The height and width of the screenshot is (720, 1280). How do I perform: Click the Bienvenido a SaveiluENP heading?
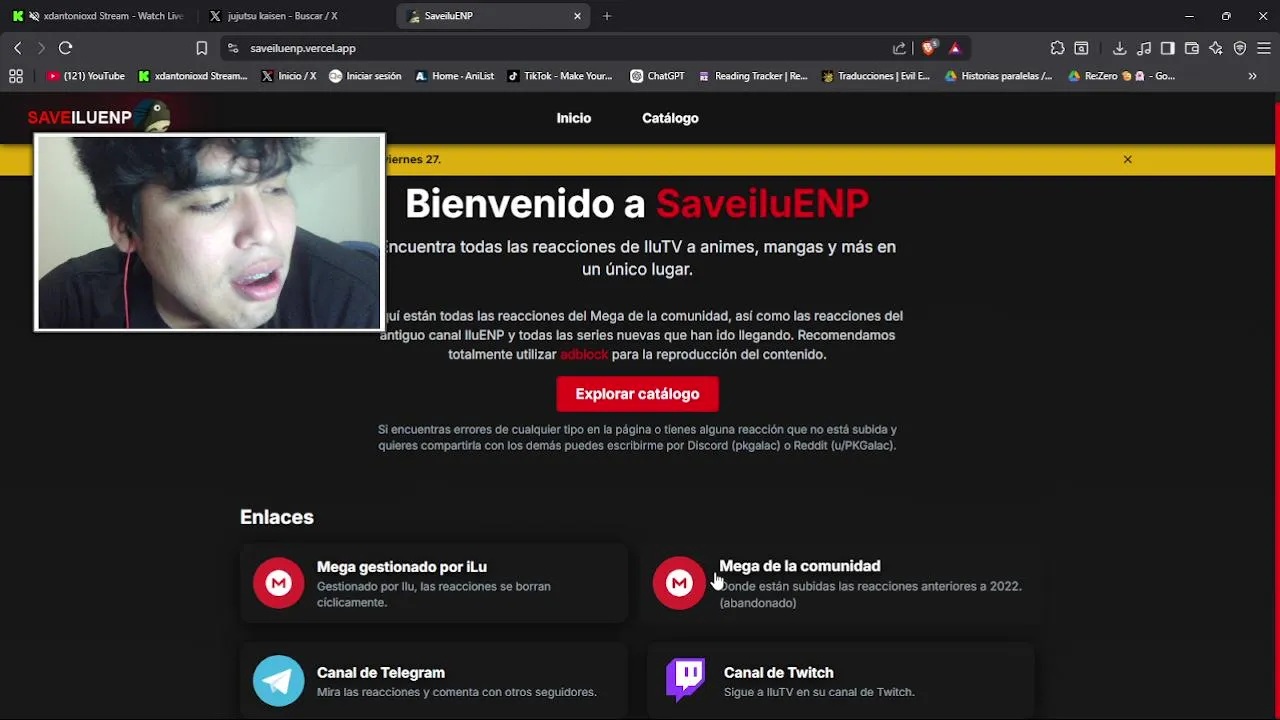(x=637, y=204)
